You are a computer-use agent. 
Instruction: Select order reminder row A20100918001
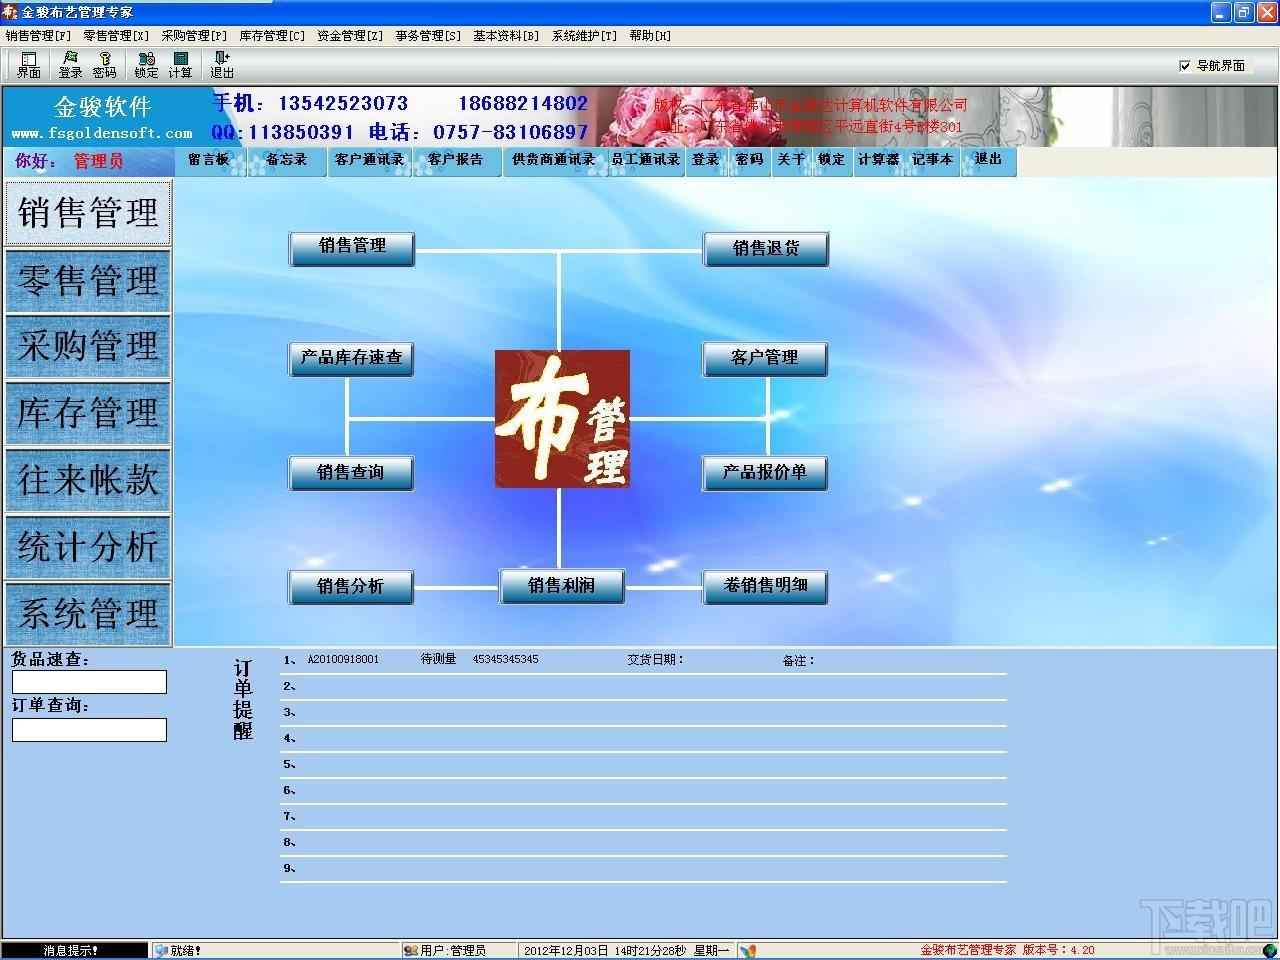(643, 660)
